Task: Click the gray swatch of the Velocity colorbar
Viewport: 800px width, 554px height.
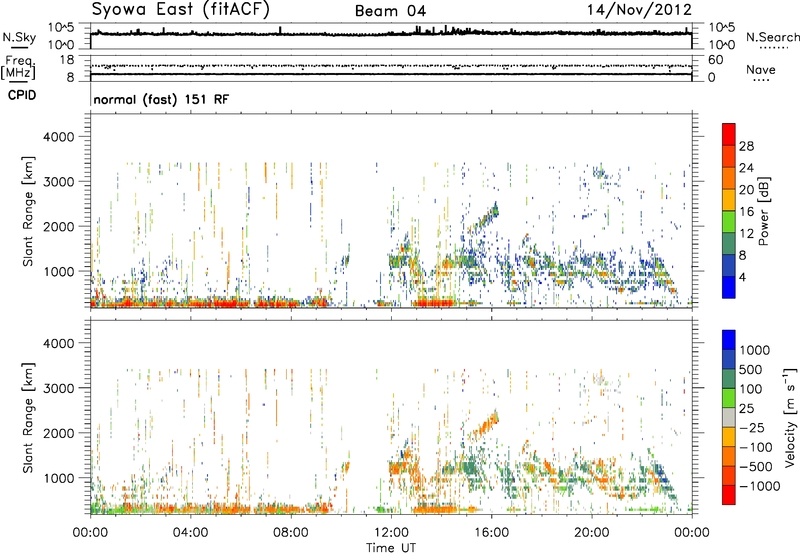Action: [729, 417]
